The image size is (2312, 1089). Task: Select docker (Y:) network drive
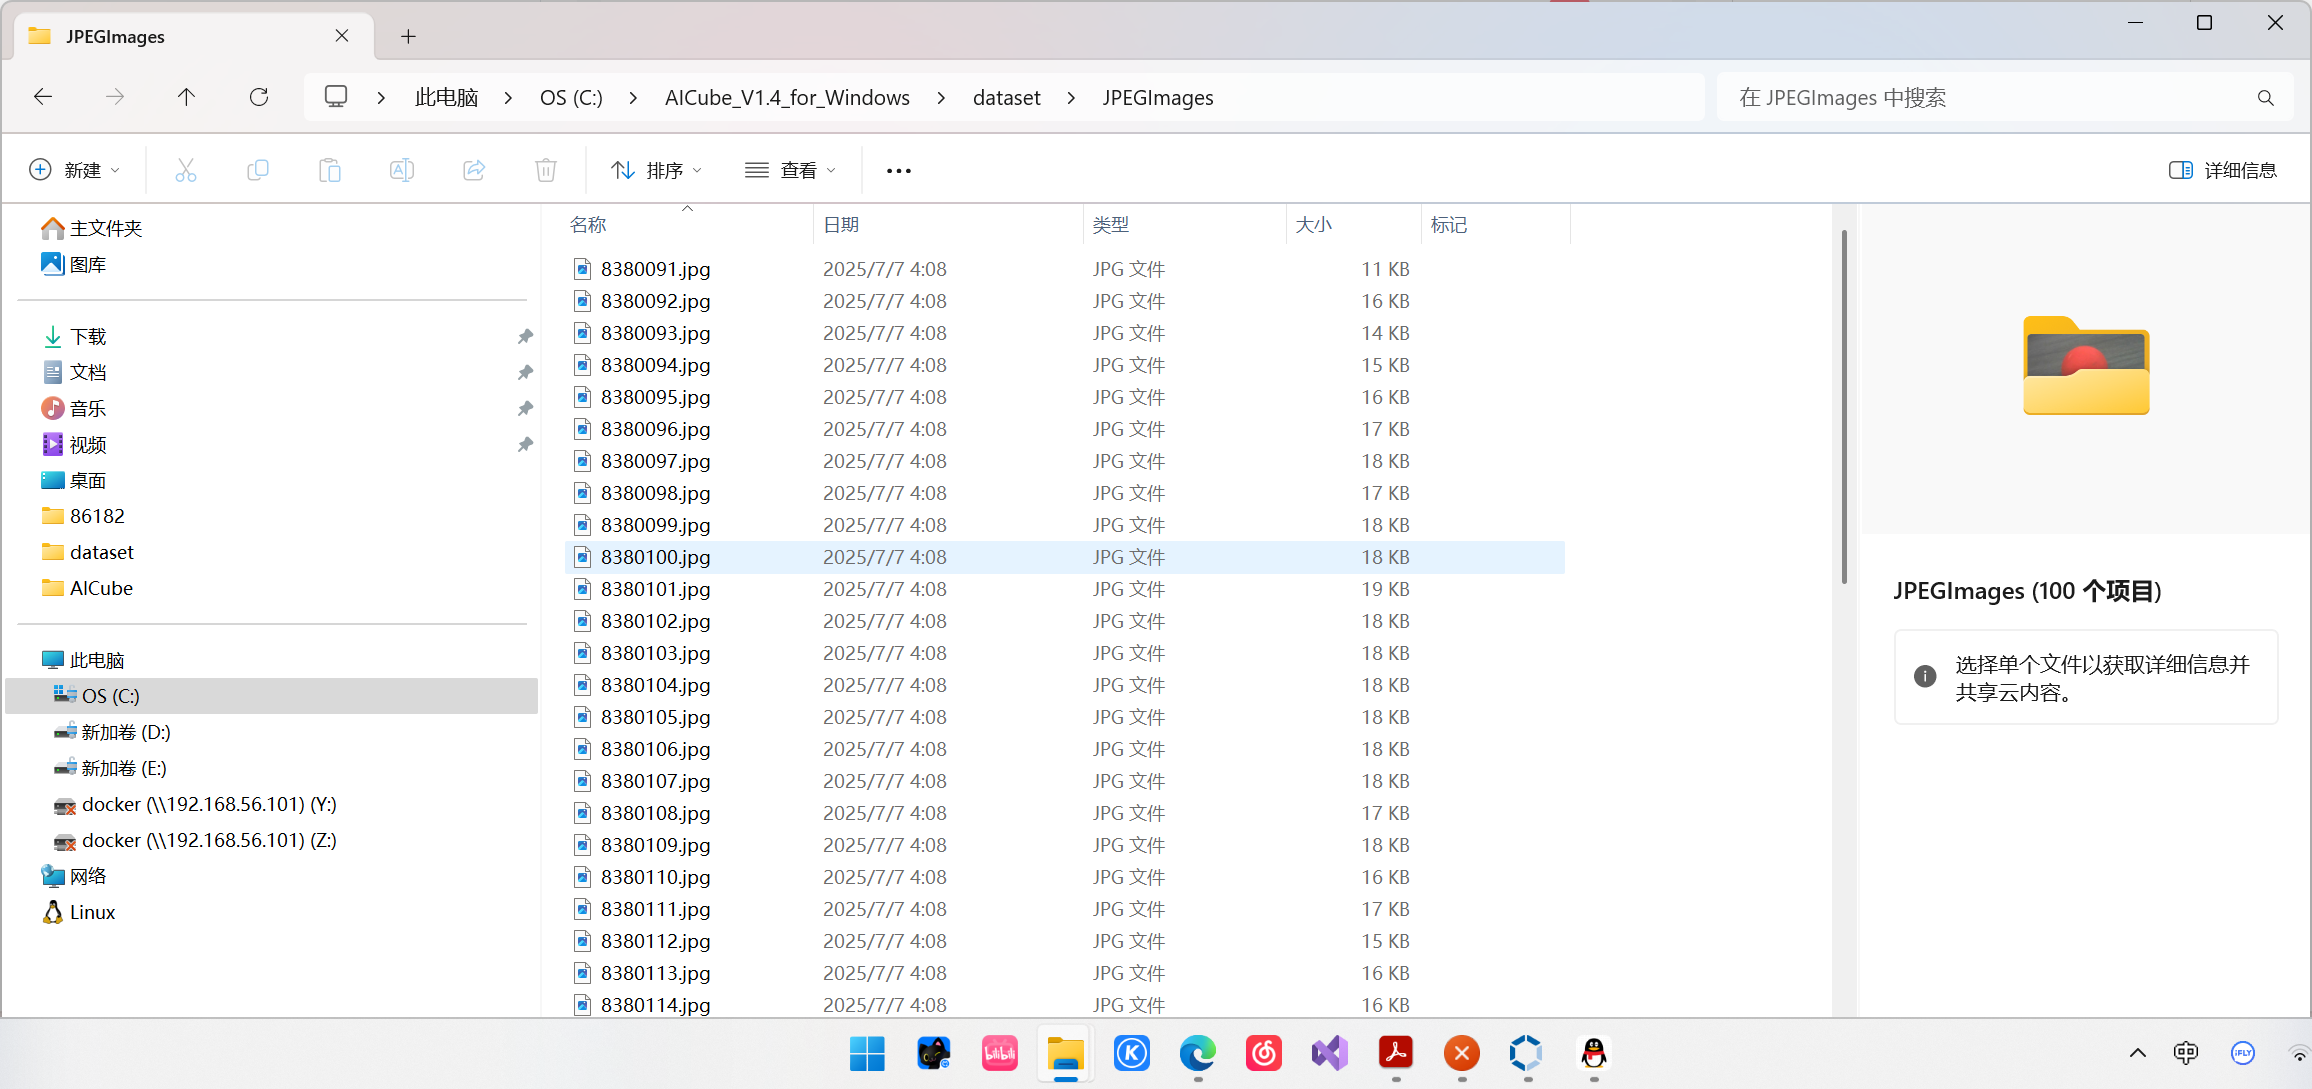[196, 805]
